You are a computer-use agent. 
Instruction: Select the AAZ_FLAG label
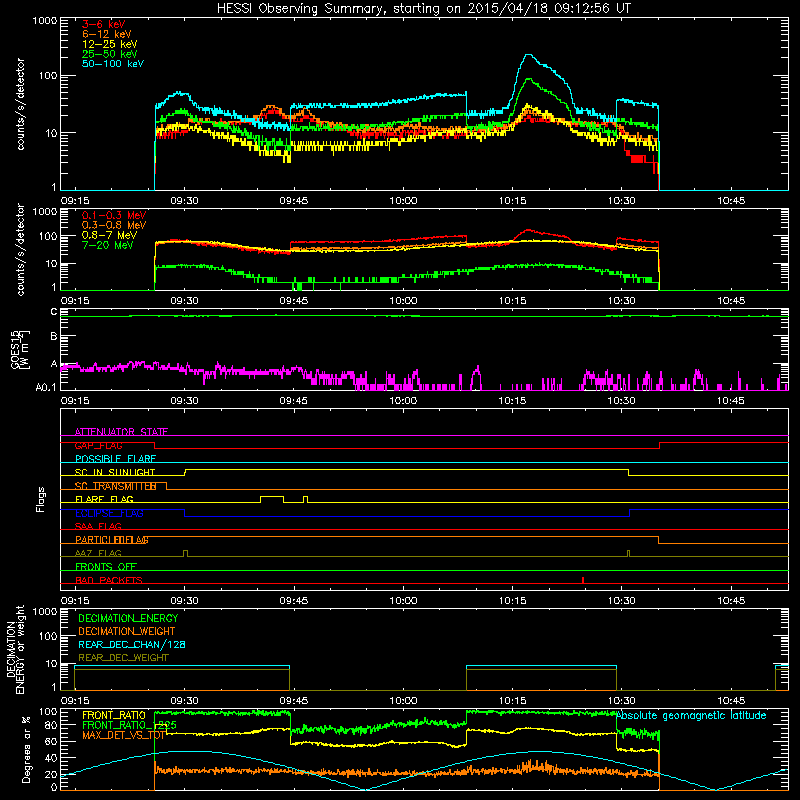(98, 553)
